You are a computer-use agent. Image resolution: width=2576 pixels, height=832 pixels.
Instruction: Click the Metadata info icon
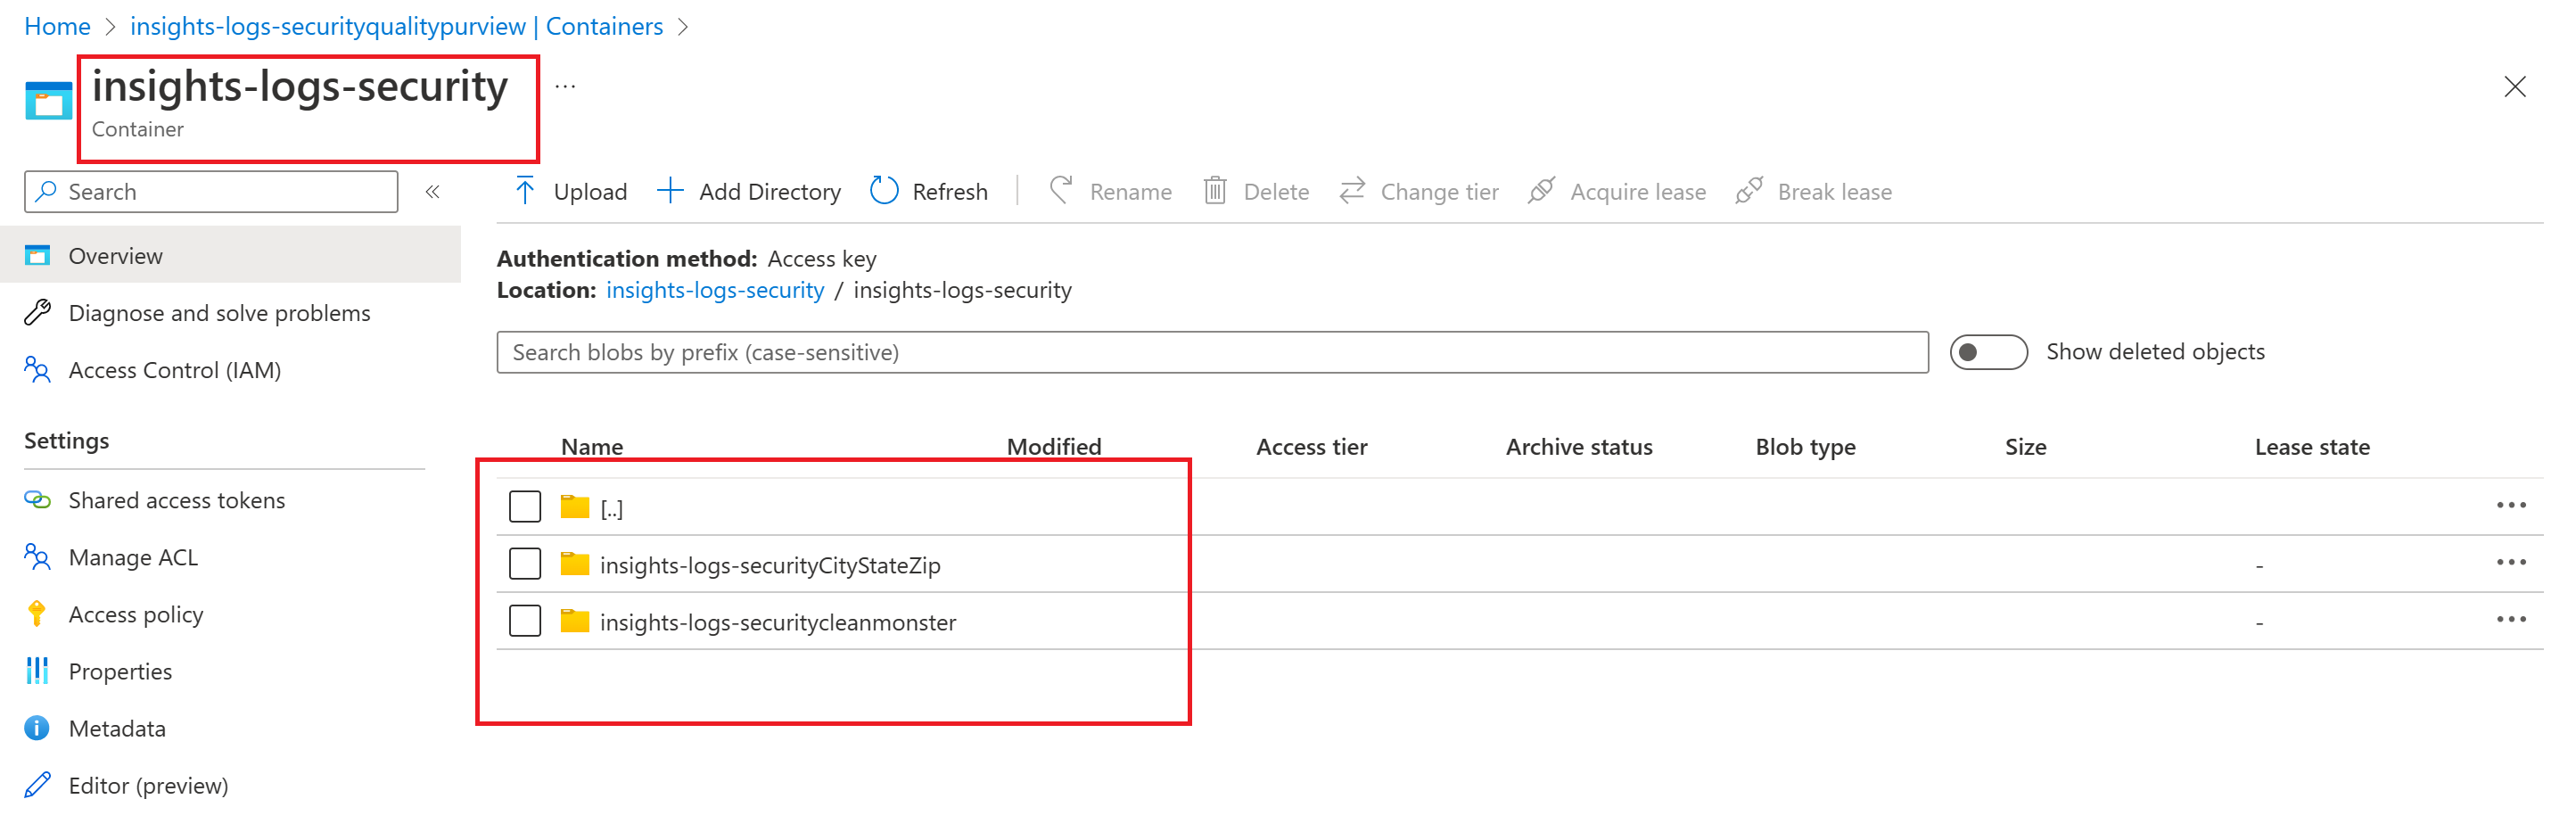(37, 728)
